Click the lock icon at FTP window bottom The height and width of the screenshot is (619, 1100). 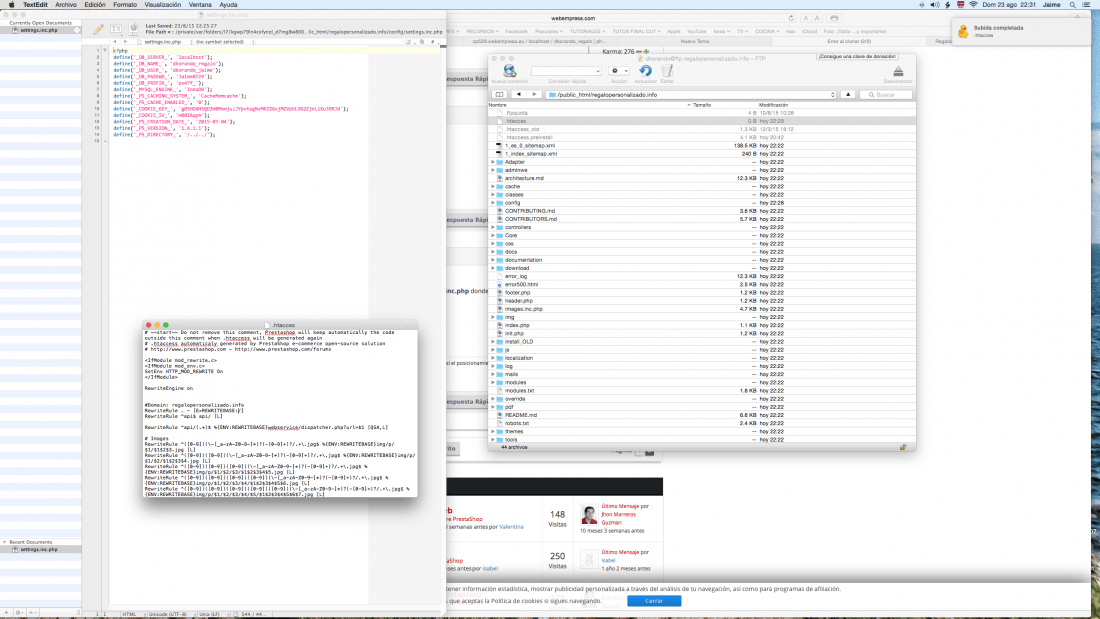903,447
